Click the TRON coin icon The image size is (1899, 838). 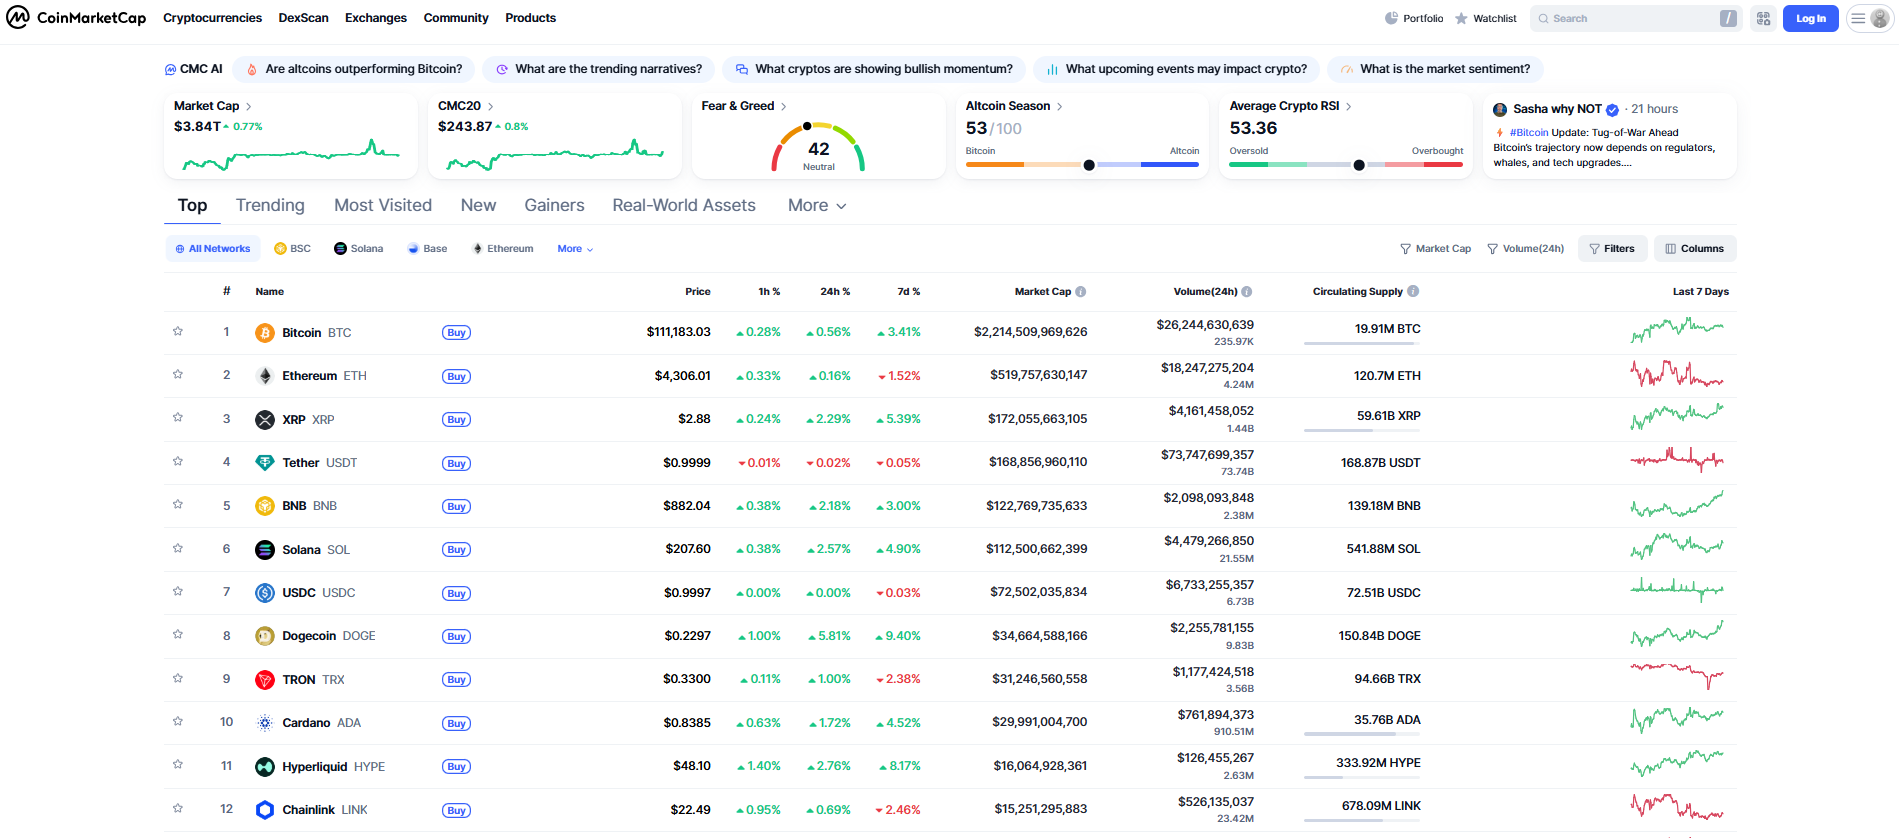pos(265,680)
